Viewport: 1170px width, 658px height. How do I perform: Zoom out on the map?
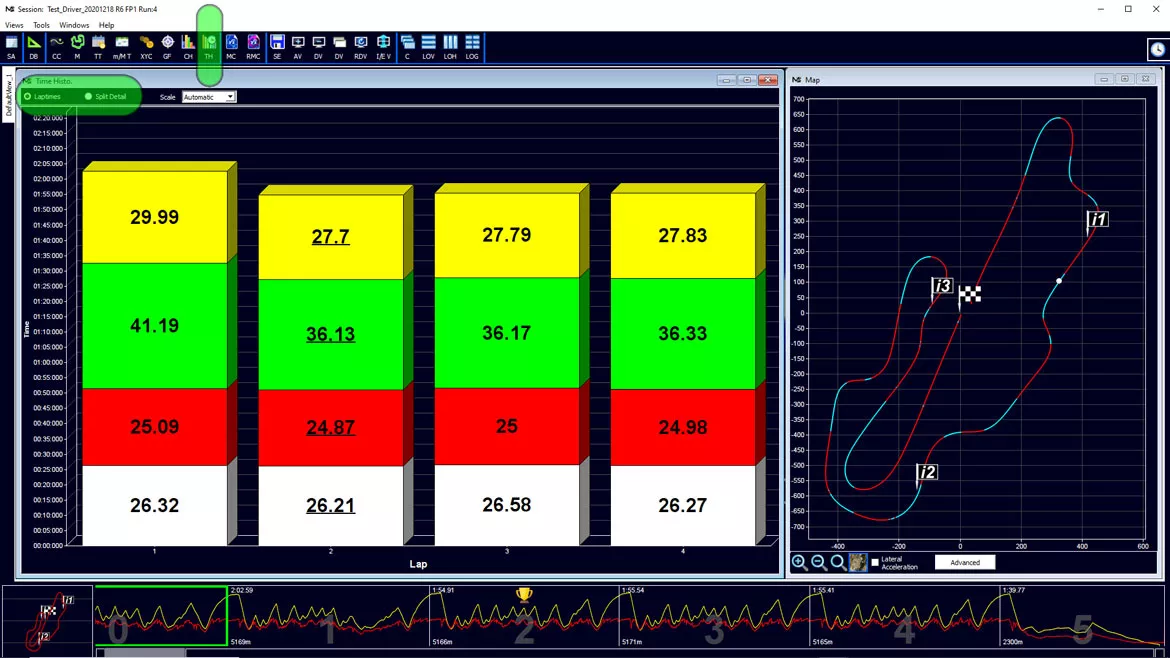click(819, 563)
